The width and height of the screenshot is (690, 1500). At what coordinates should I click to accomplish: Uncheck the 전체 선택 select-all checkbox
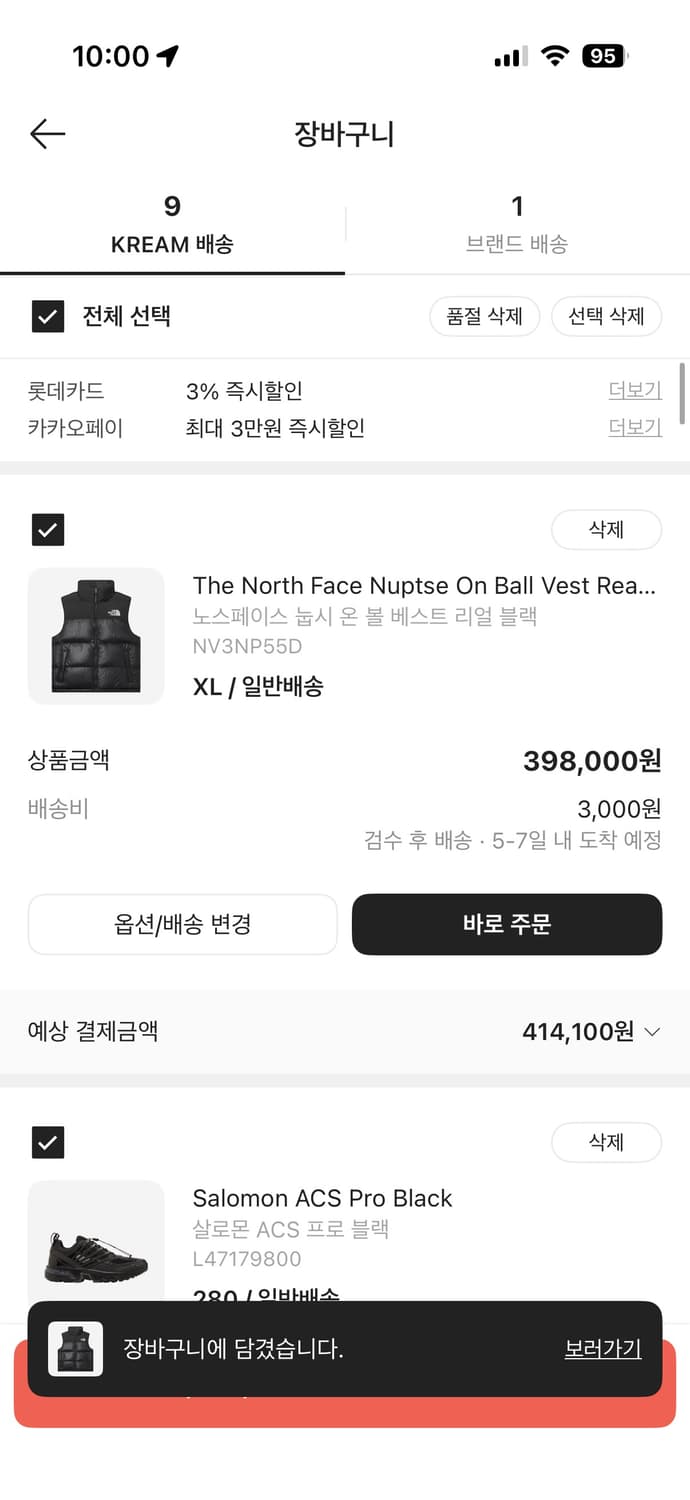pyautogui.click(x=47, y=316)
